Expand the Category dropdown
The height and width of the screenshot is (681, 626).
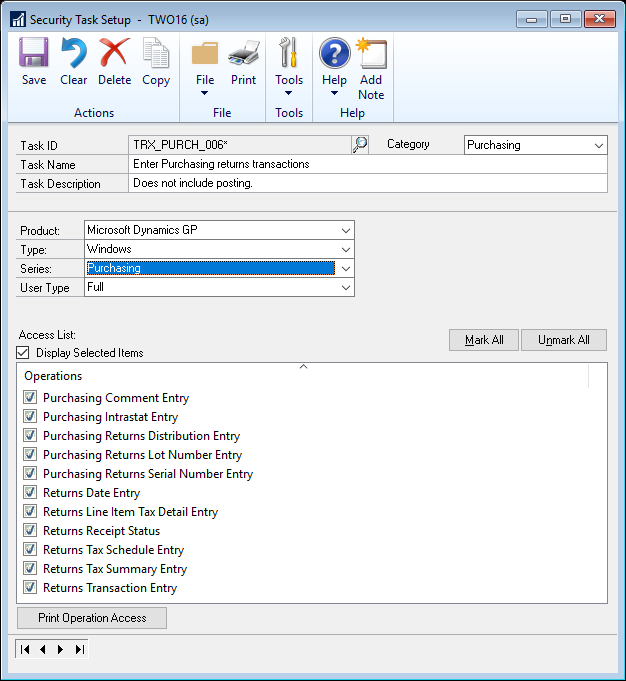coord(598,145)
